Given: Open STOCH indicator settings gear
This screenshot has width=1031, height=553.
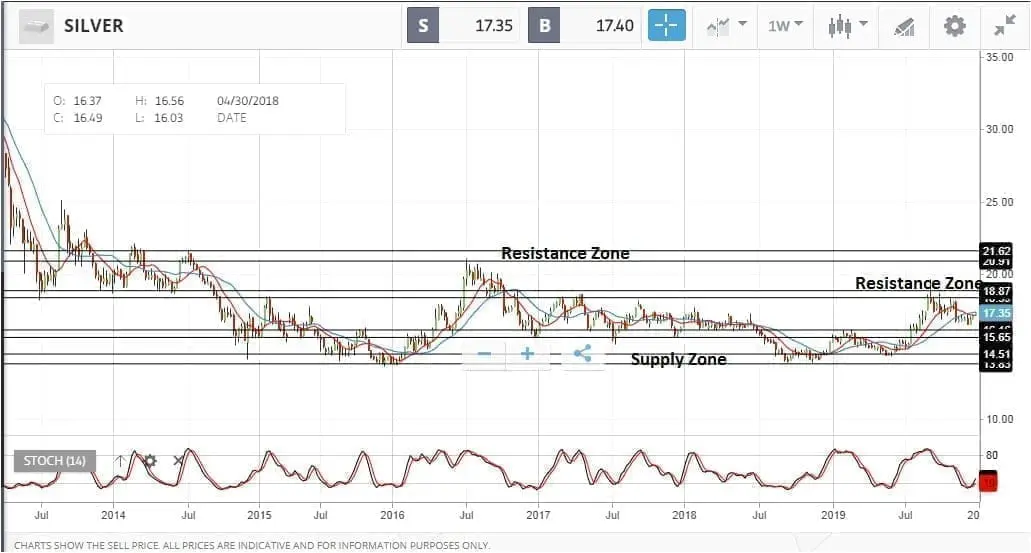Looking at the screenshot, I should [151, 460].
